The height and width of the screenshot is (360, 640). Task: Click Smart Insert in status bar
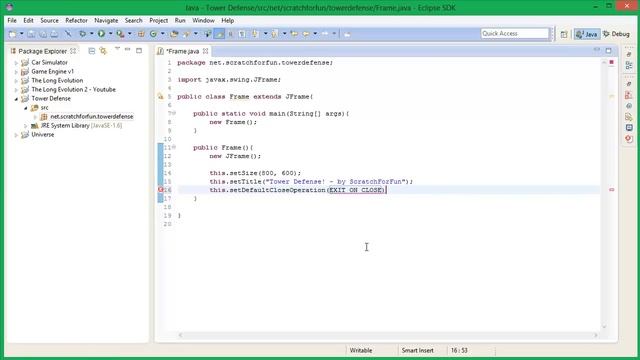(418, 350)
